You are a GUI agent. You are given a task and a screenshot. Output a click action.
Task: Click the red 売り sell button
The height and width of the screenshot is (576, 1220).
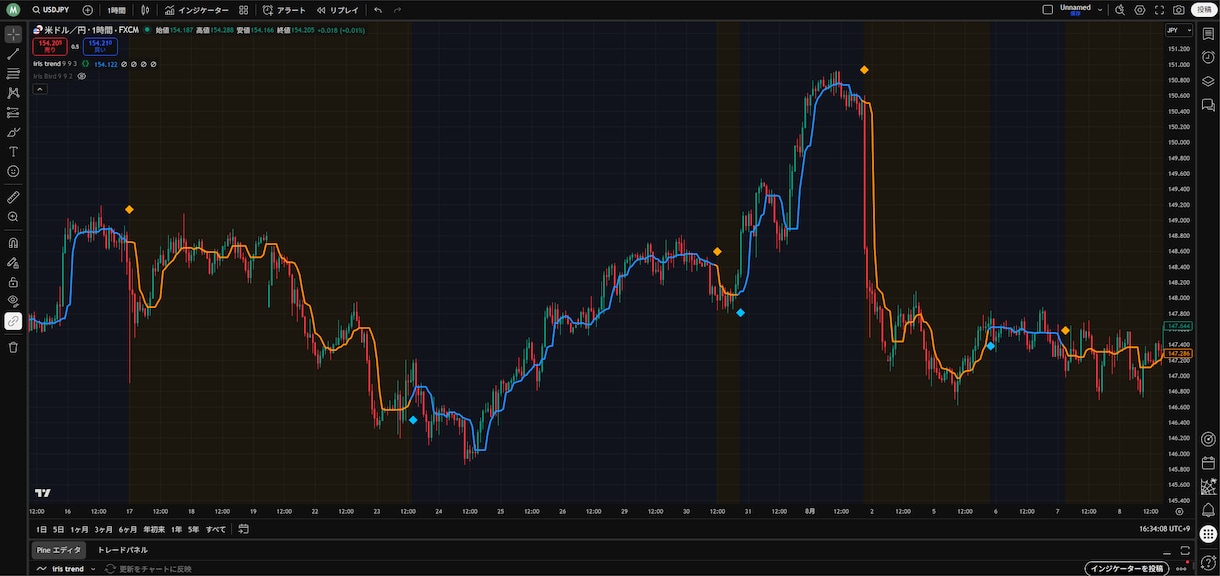(x=50, y=46)
